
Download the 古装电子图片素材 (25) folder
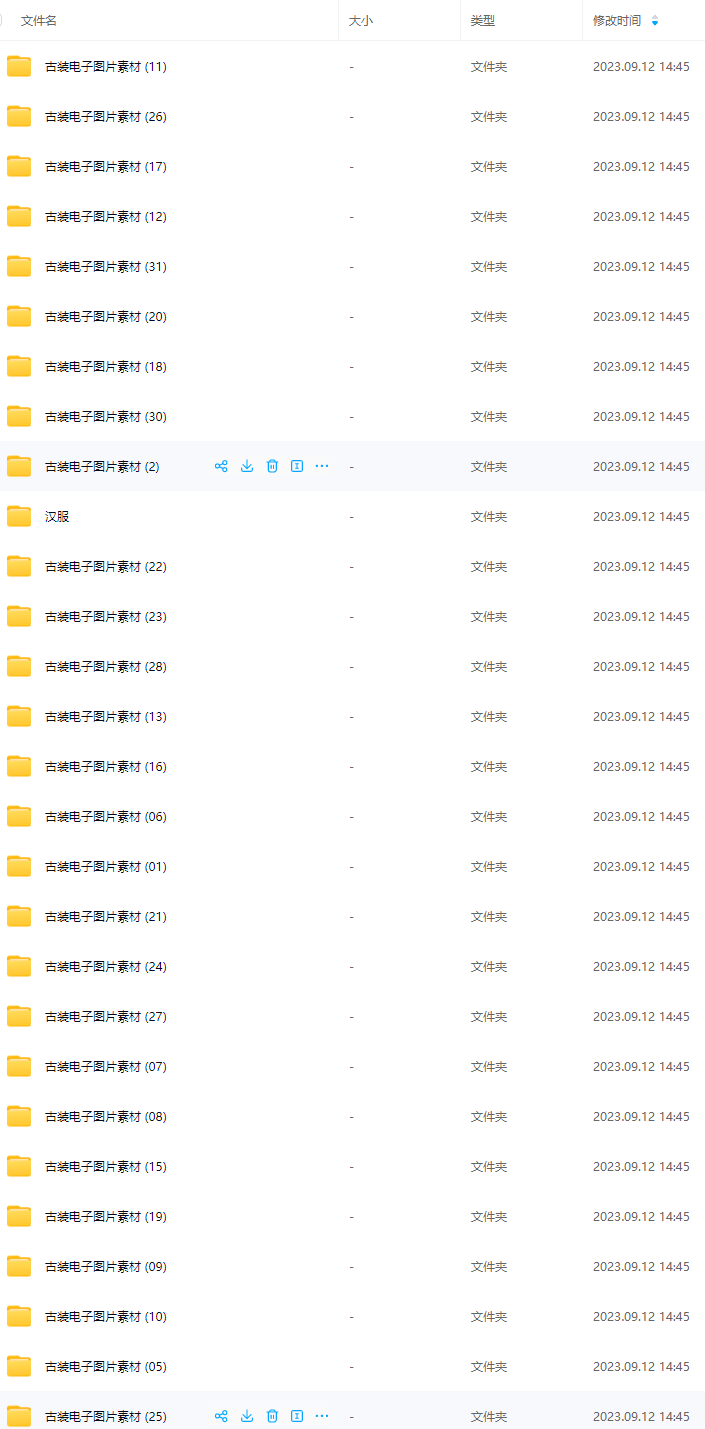(x=247, y=1416)
